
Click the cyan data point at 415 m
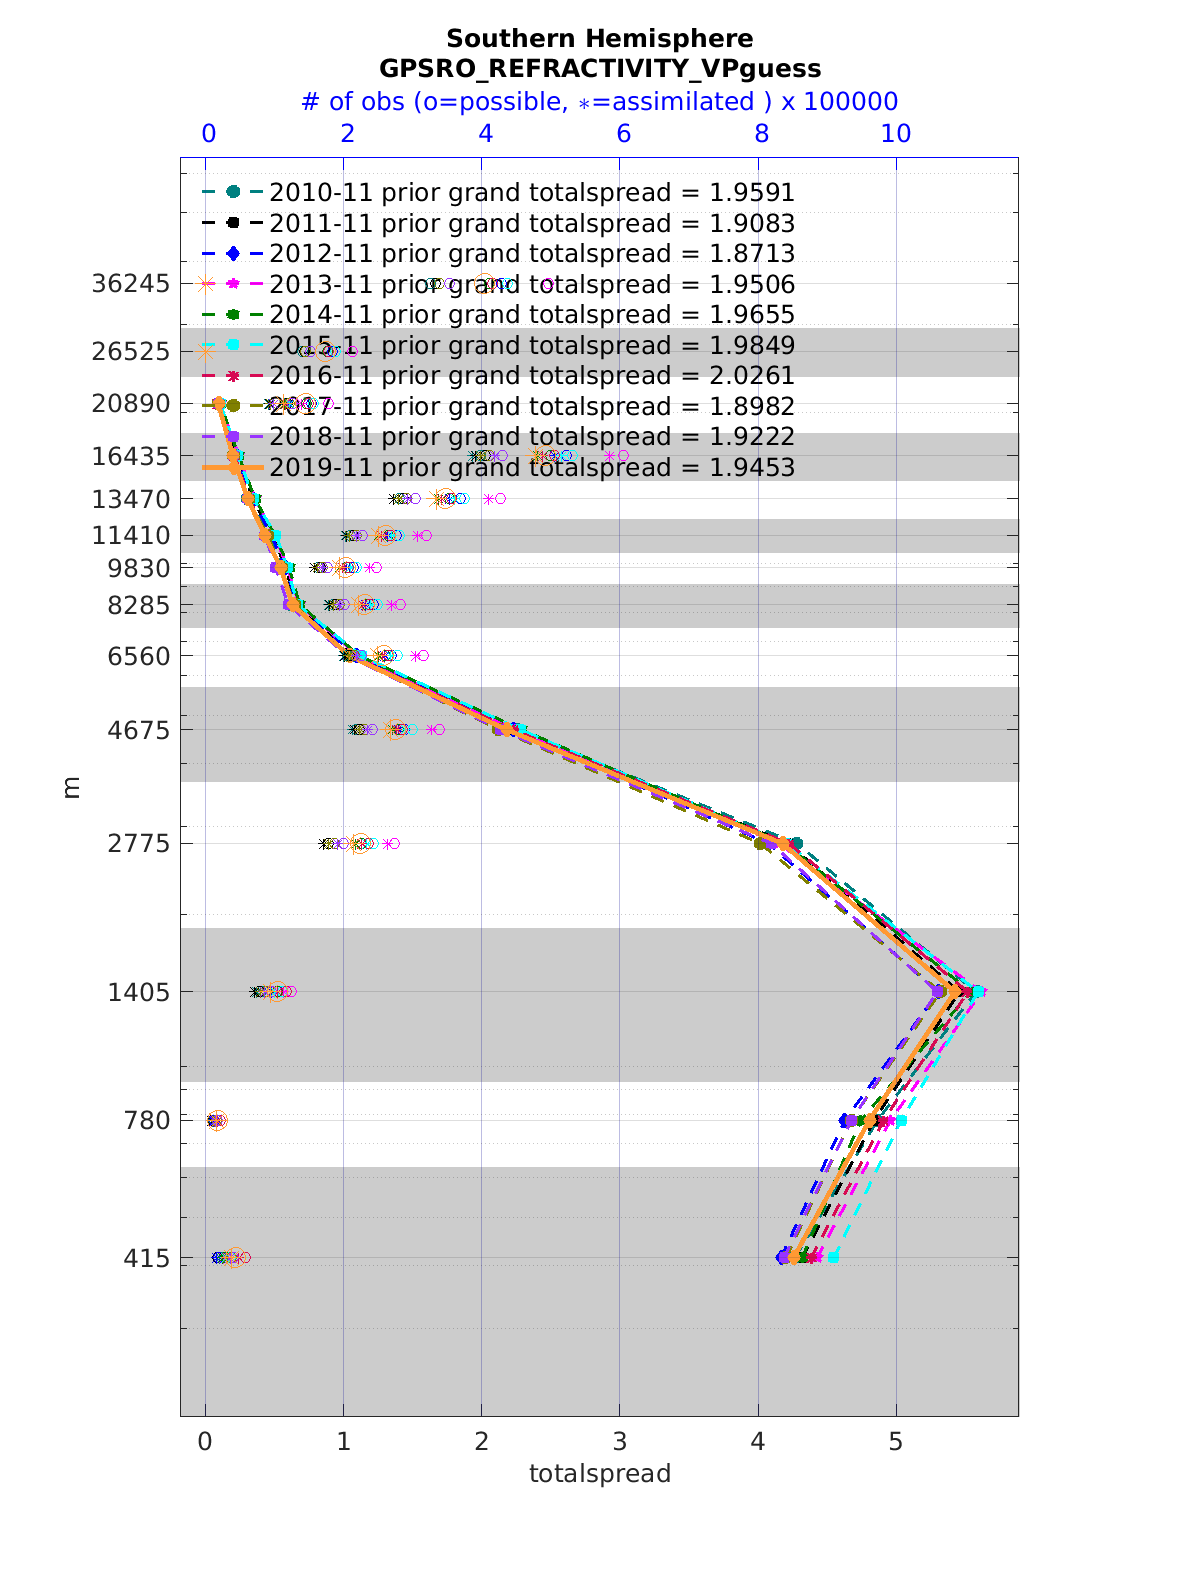(833, 1257)
